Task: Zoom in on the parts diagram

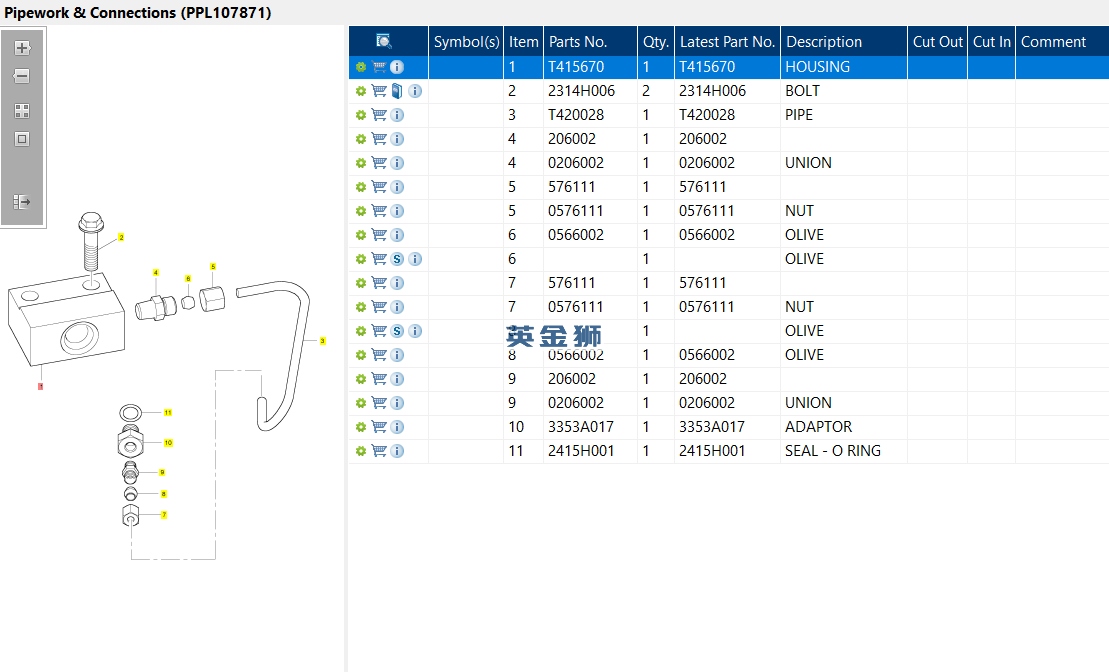Action: click(x=22, y=48)
